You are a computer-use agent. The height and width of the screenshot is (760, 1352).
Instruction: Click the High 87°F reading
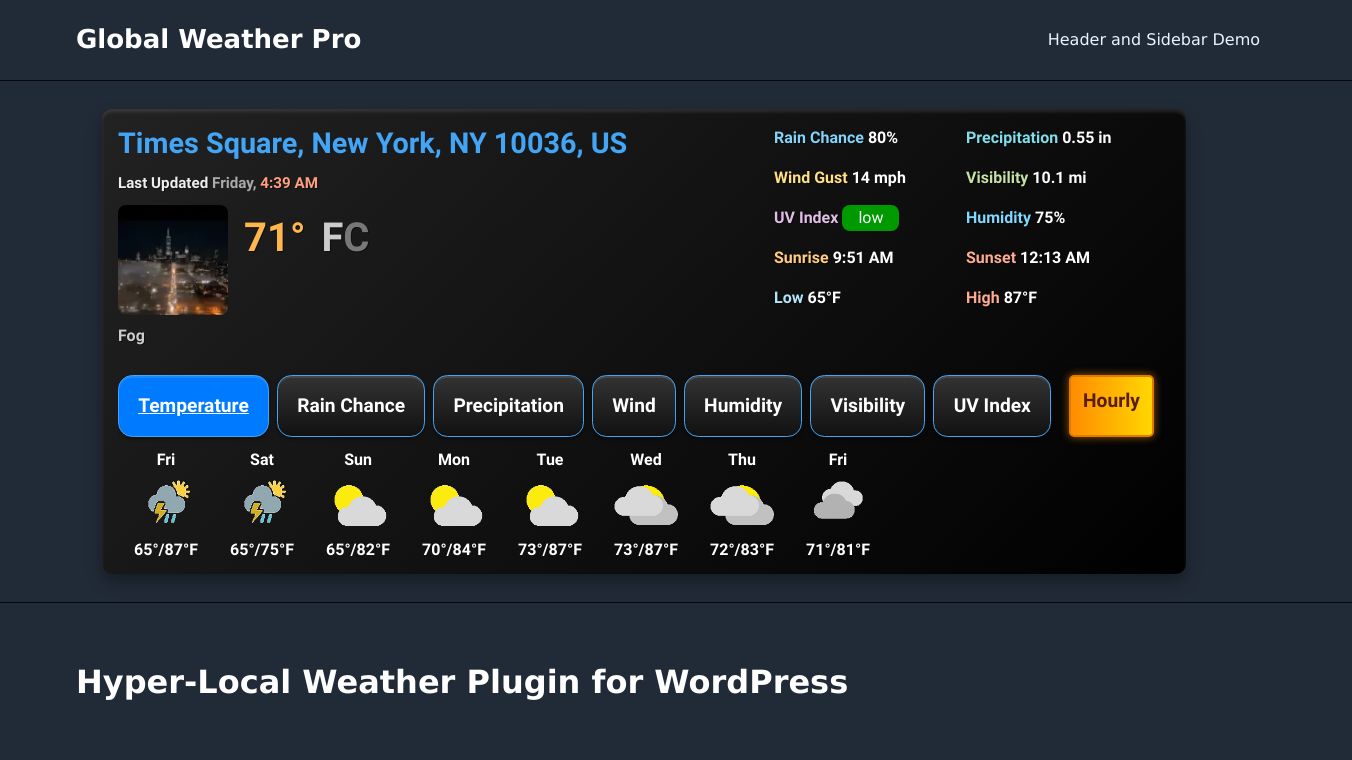[1001, 298]
